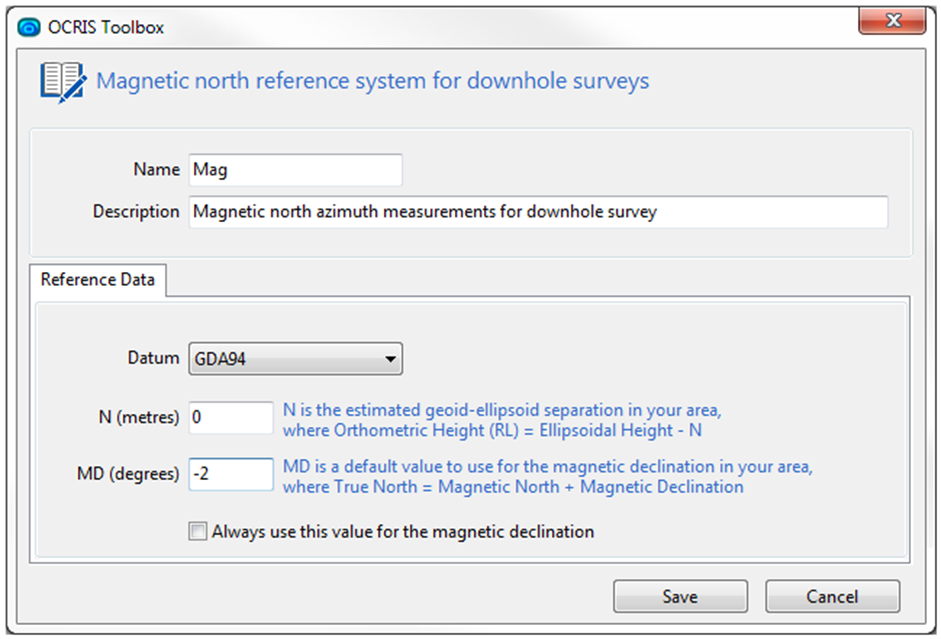
Task: Click the MD (degrees) label
Action: [x=128, y=474]
